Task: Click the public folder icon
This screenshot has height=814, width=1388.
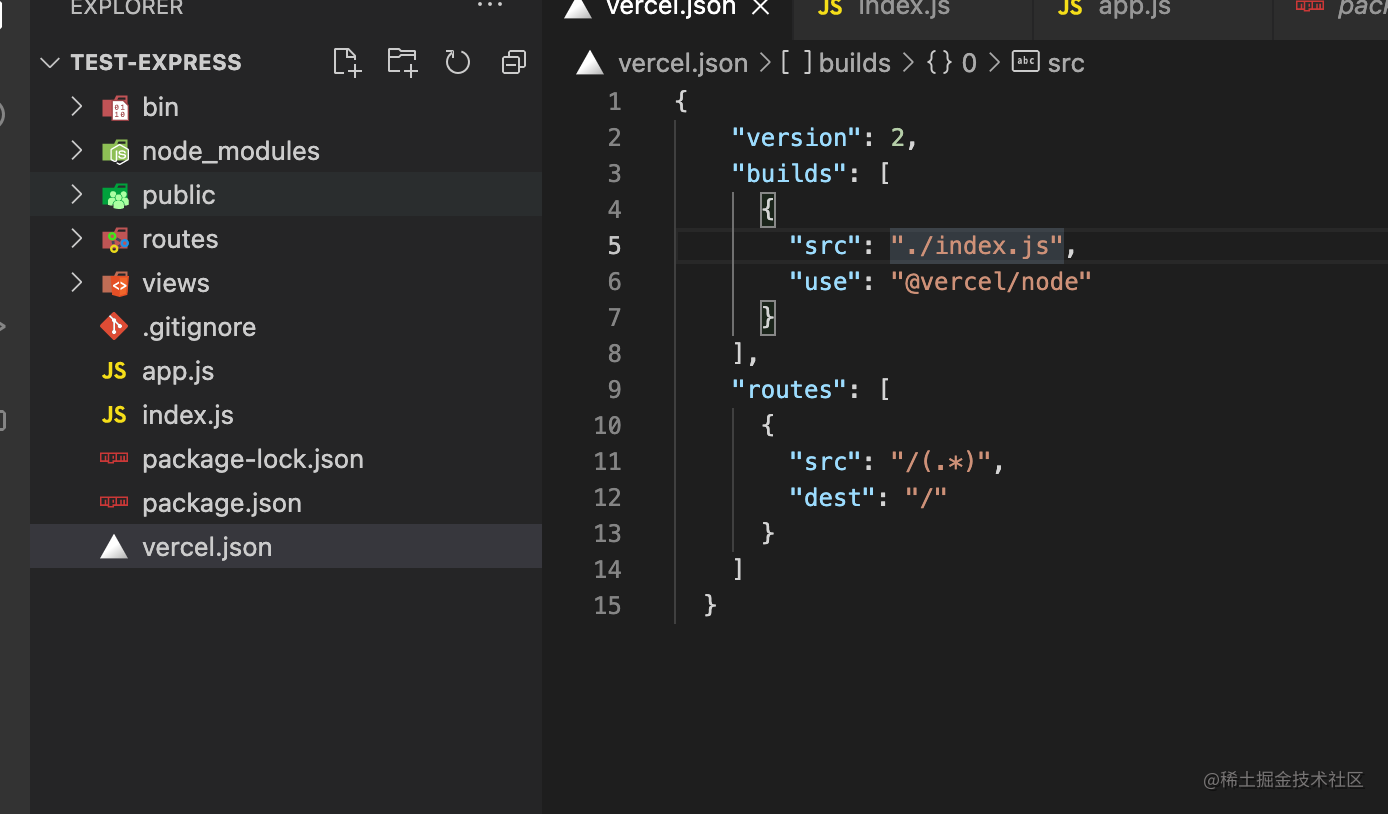Action: (x=115, y=195)
